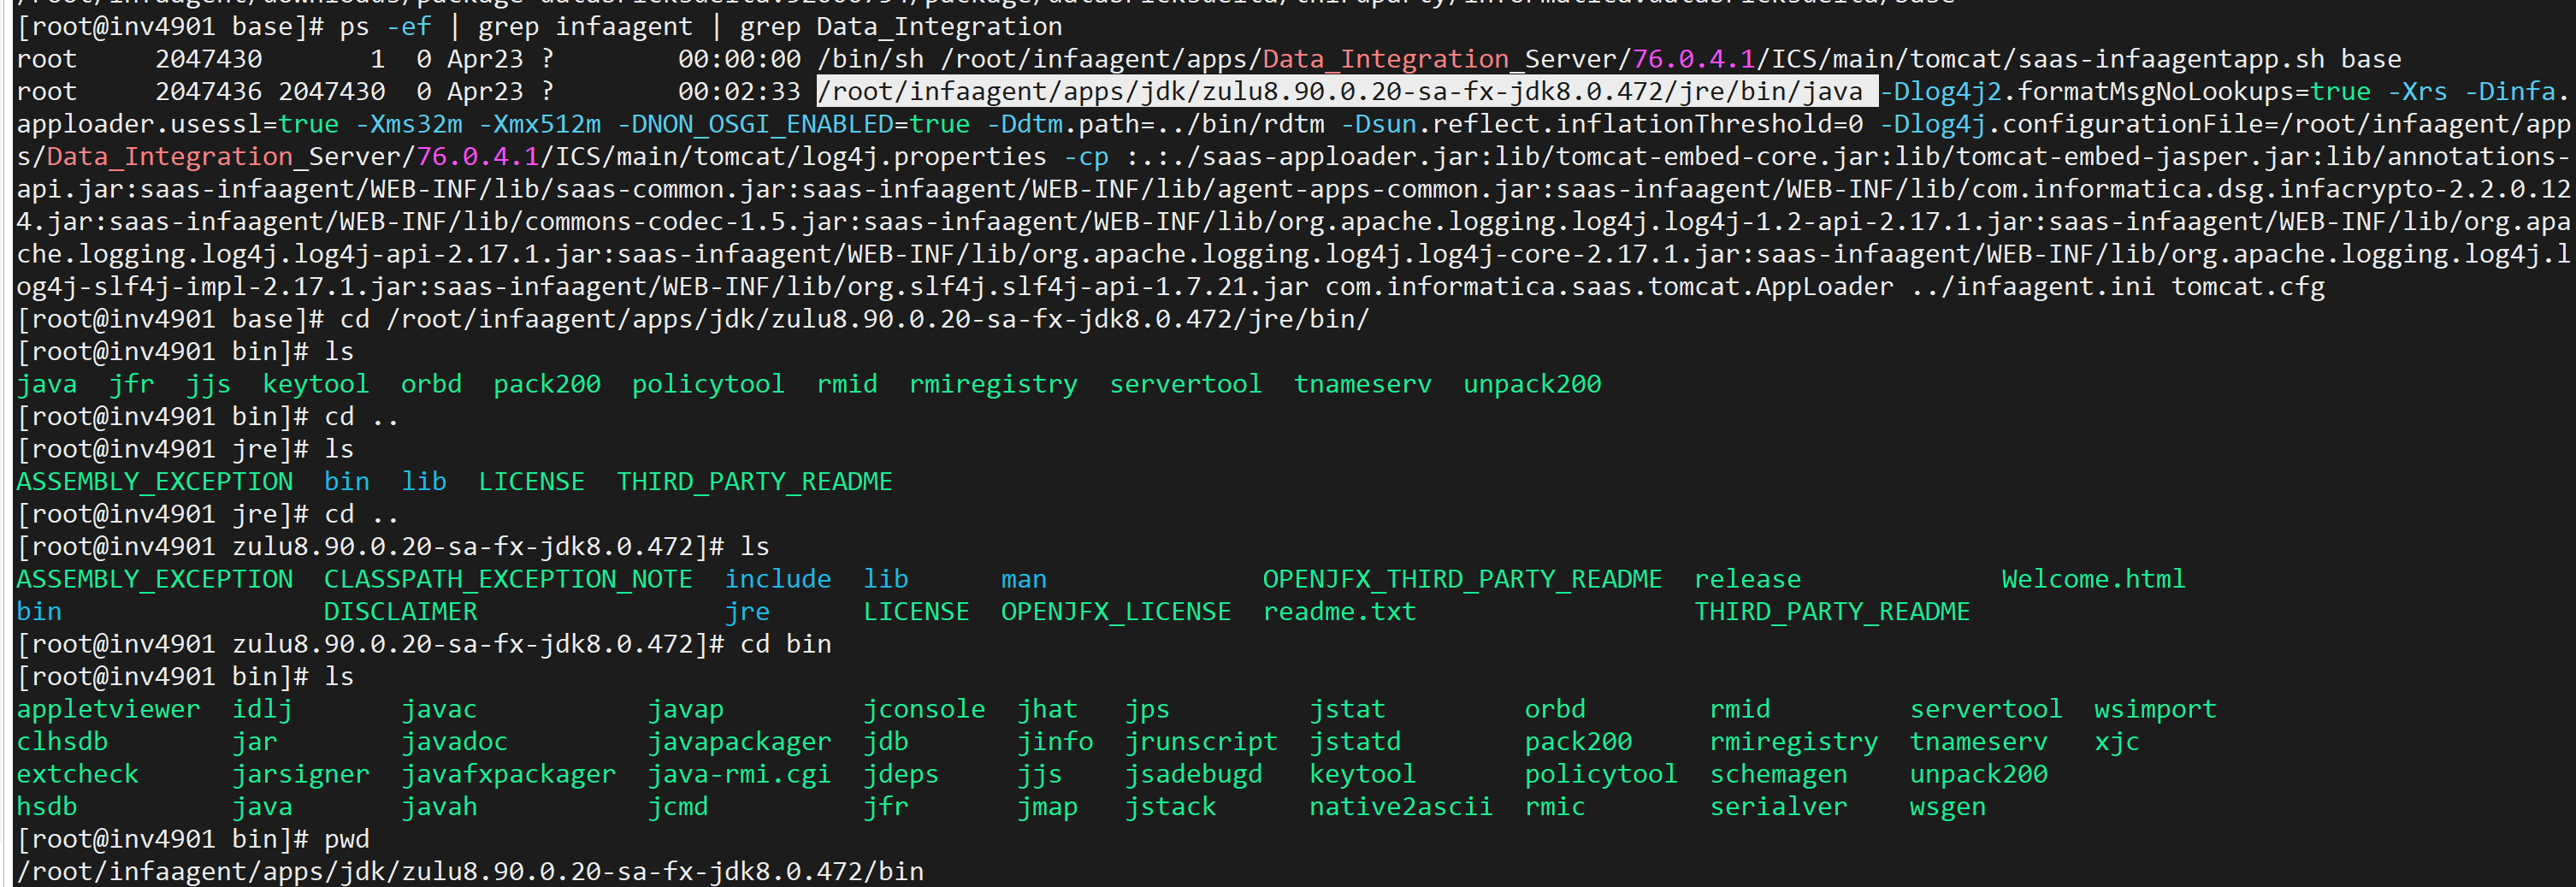Click the 'clhsdb' file name
This screenshot has width=2576, height=887.
(x=62, y=741)
